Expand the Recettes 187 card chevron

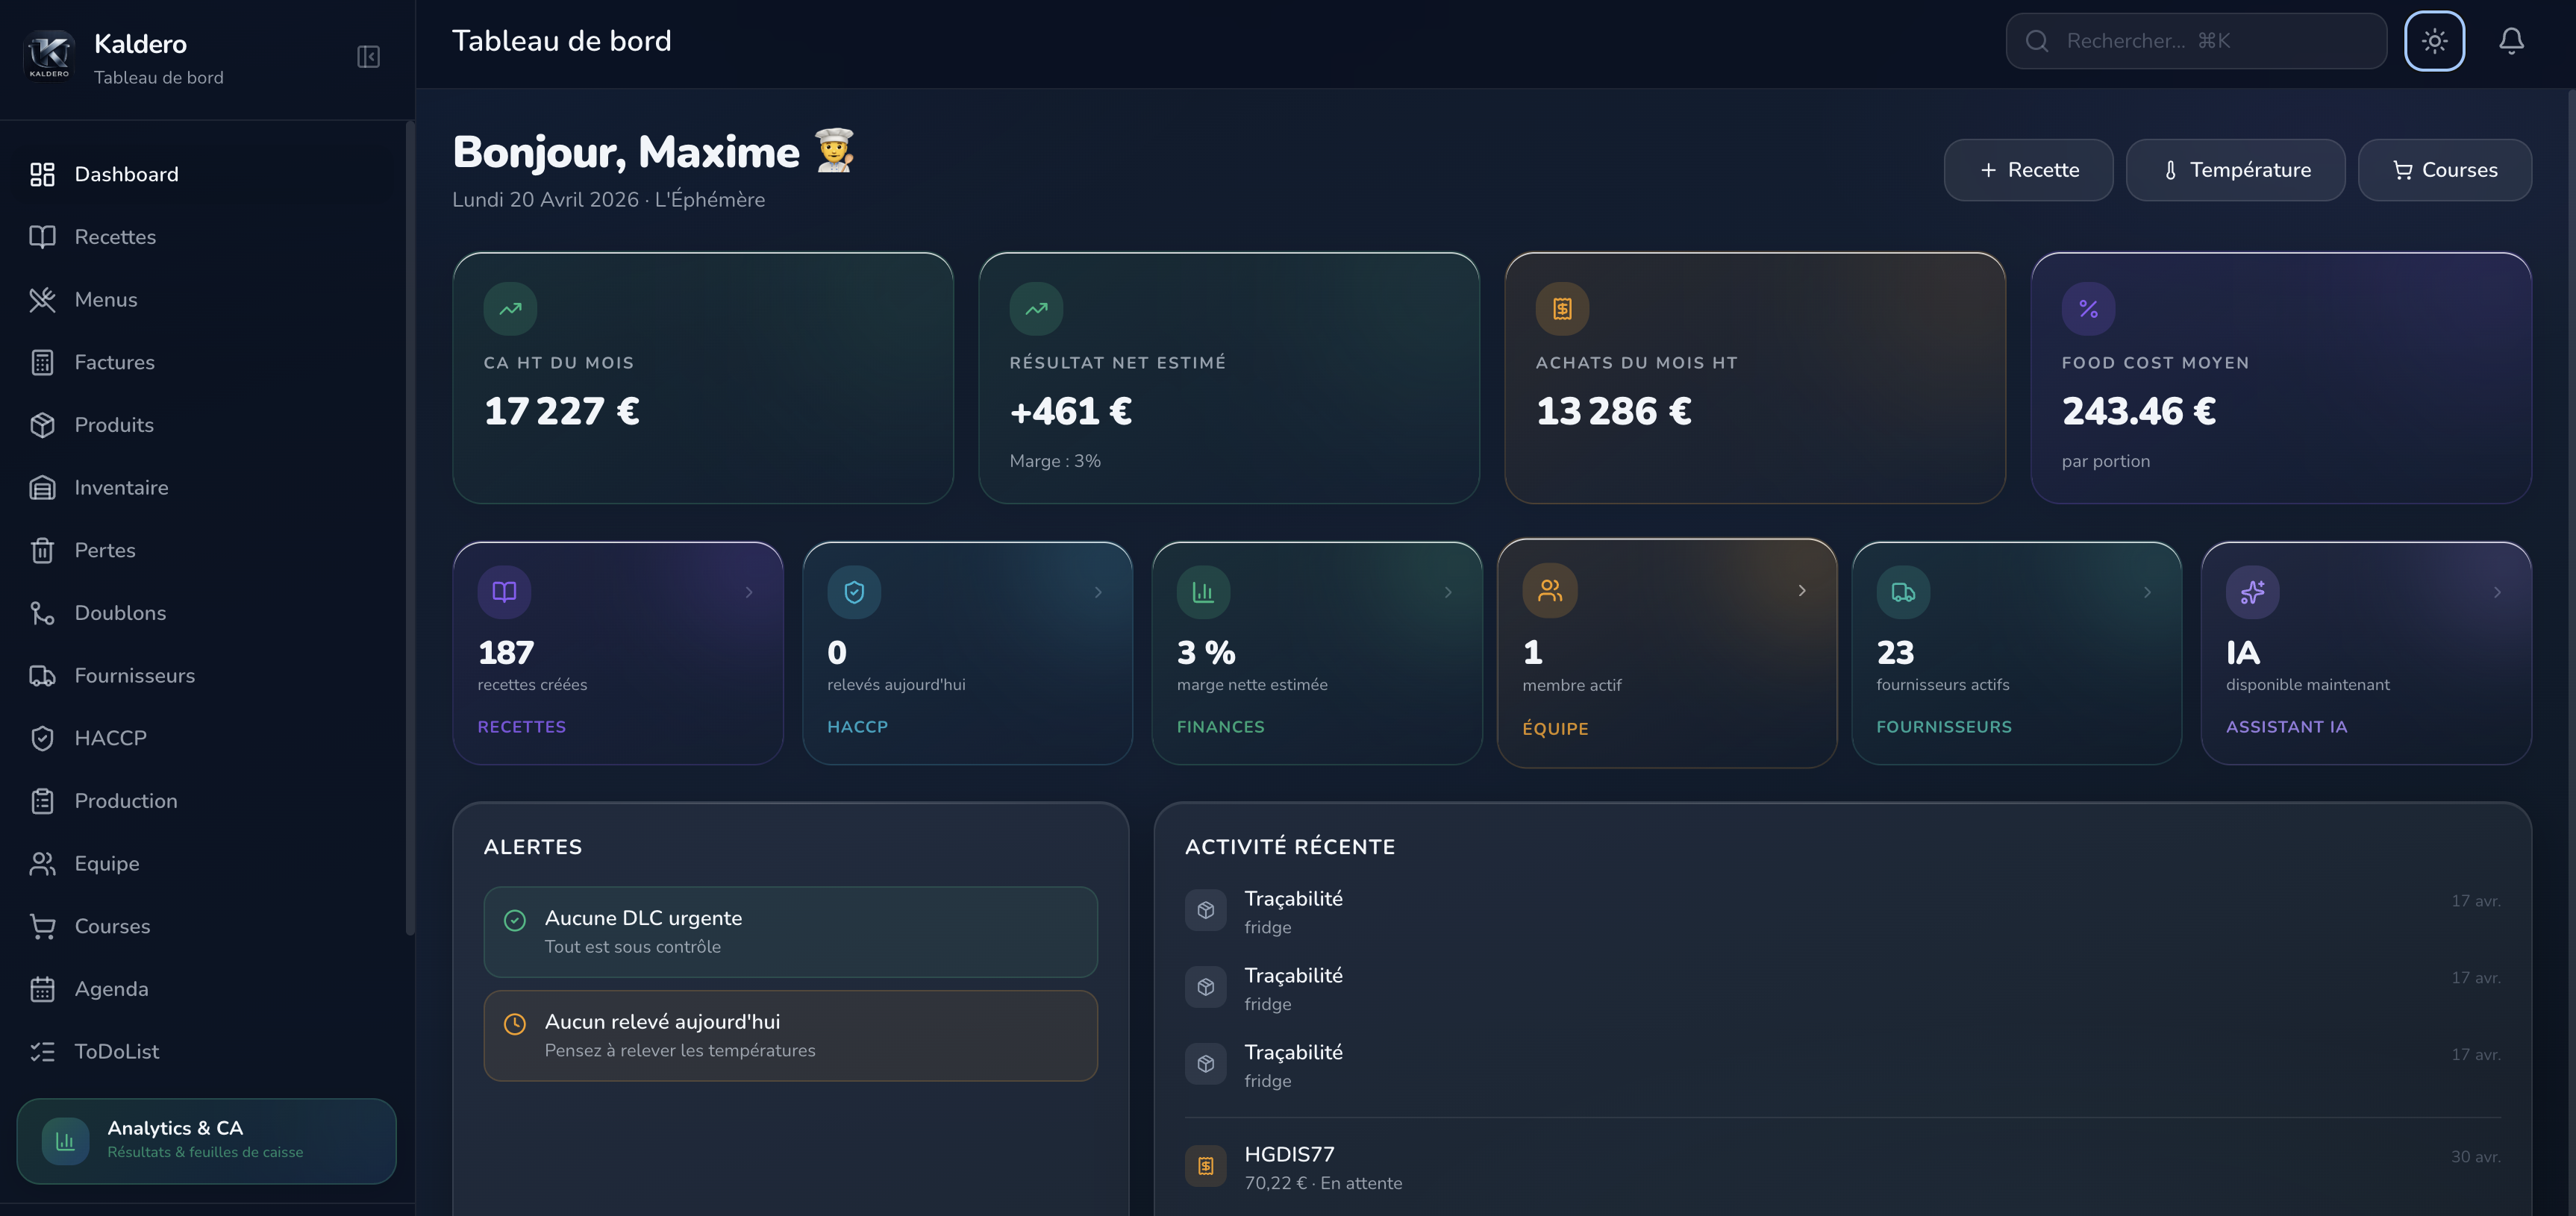pos(748,592)
